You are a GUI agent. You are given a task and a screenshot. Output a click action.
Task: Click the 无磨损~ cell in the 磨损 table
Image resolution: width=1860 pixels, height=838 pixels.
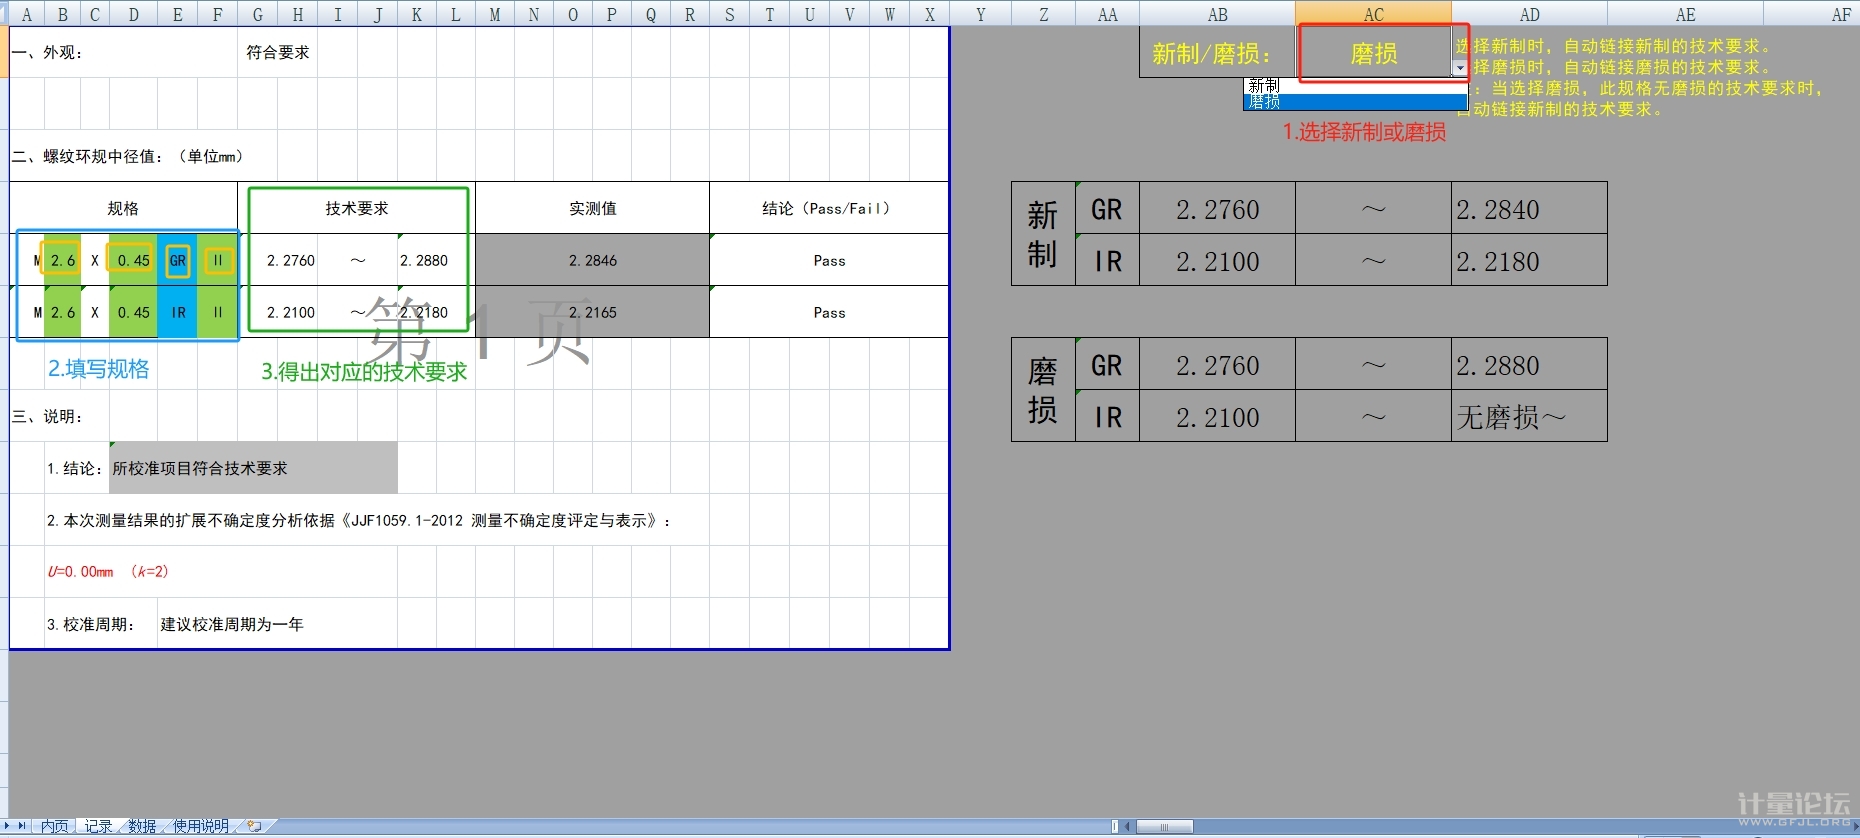(x=1528, y=417)
